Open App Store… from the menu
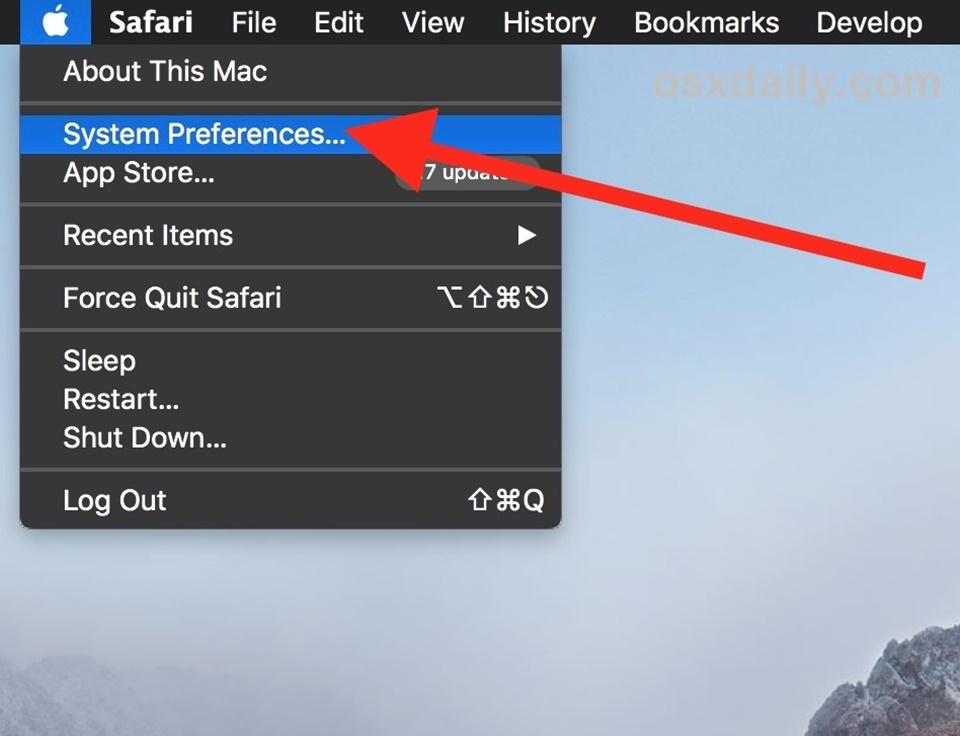 click(x=139, y=173)
